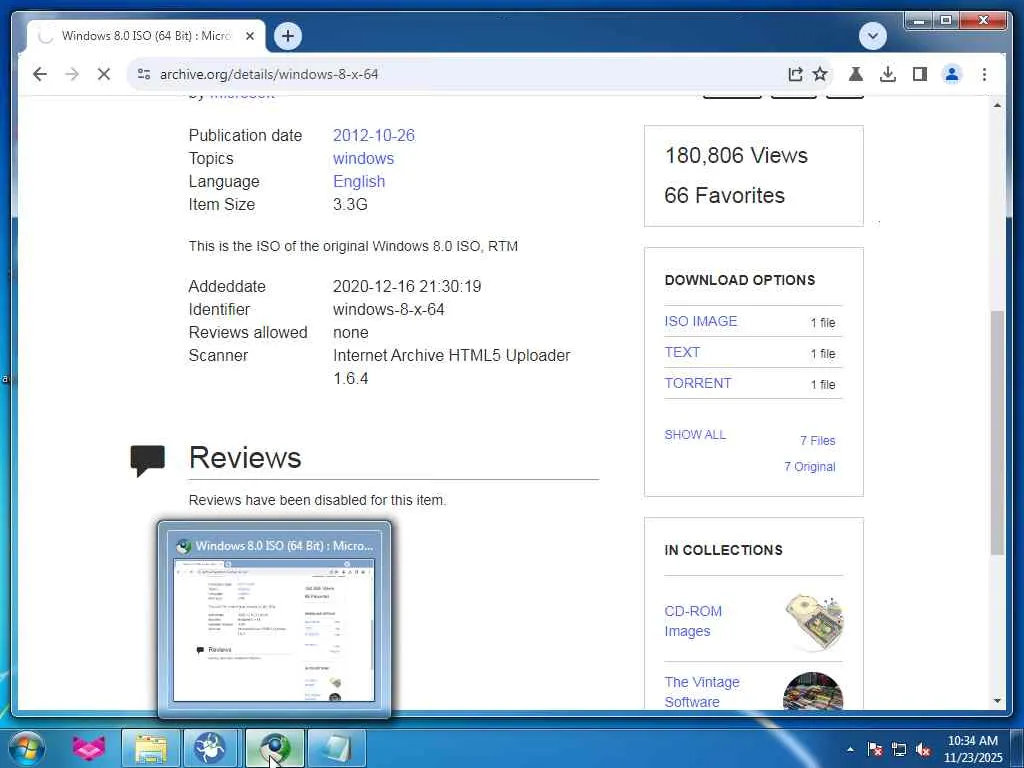Click the 180,806 Views text
The height and width of the screenshot is (768, 1024).
(x=736, y=155)
